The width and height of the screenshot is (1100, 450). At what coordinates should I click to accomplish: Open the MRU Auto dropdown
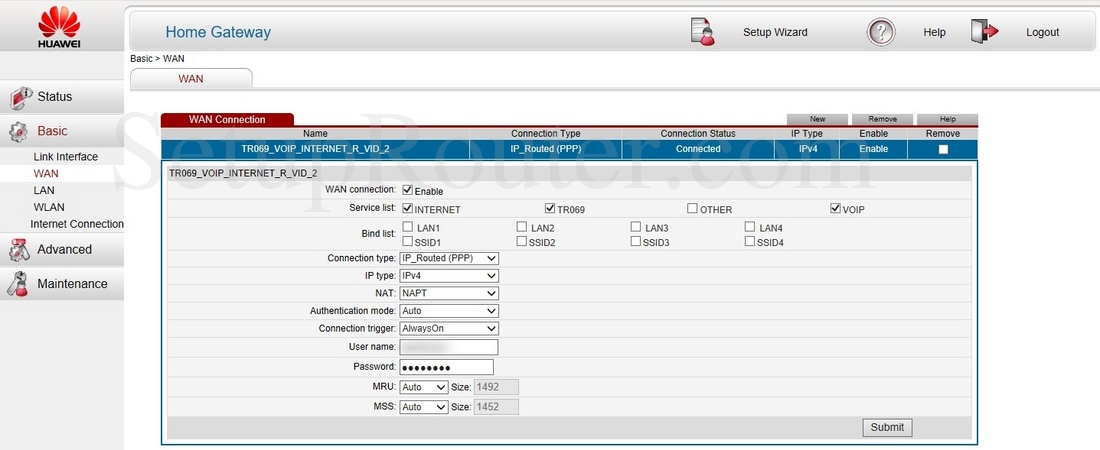[424, 388]
